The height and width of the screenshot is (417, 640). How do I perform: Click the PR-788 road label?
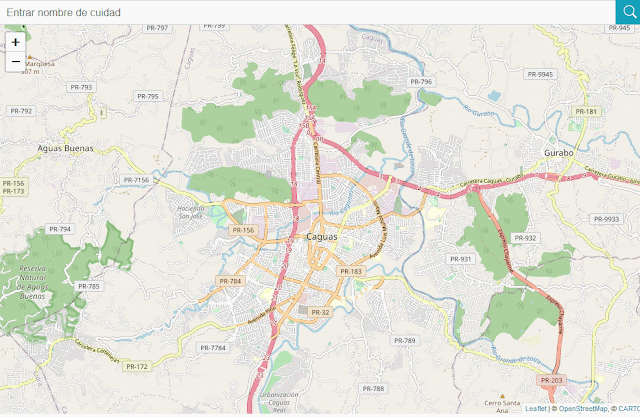tap(373, 388)
